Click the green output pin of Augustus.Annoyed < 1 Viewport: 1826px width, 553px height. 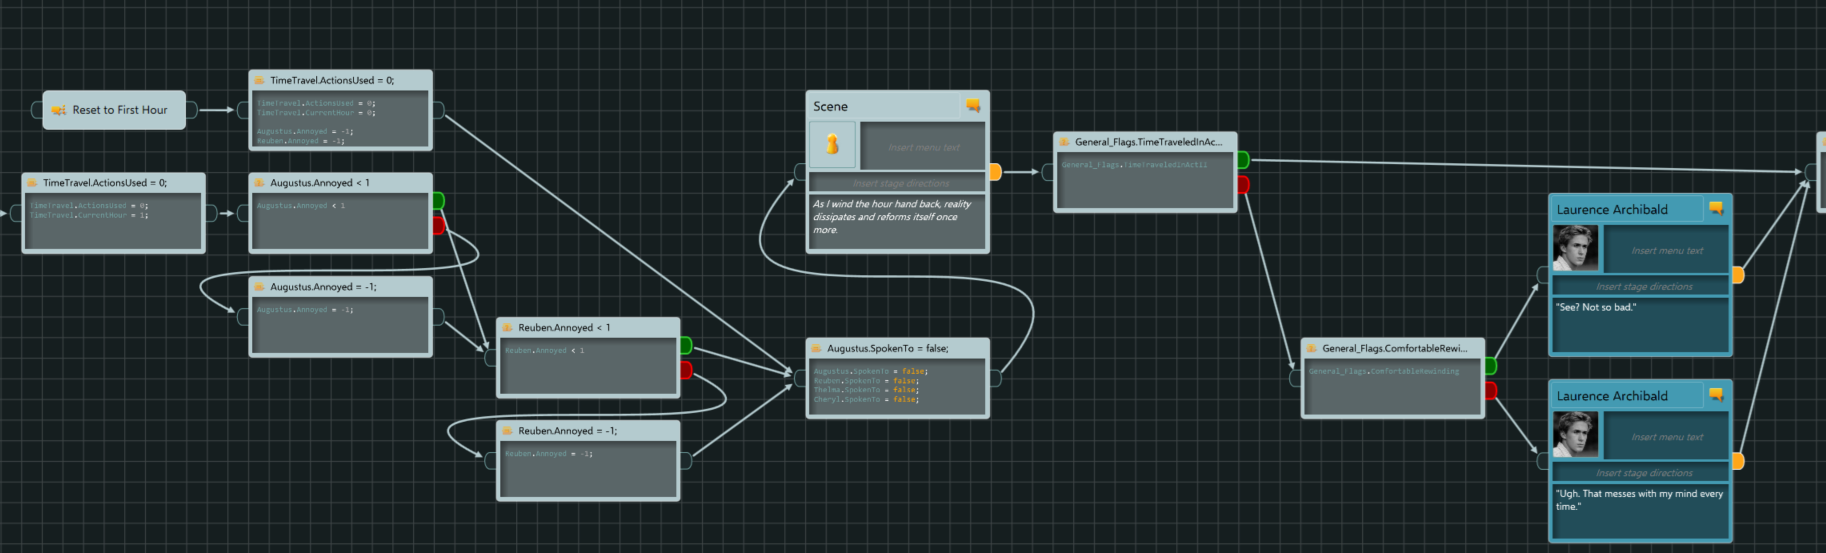pos(438,202)
